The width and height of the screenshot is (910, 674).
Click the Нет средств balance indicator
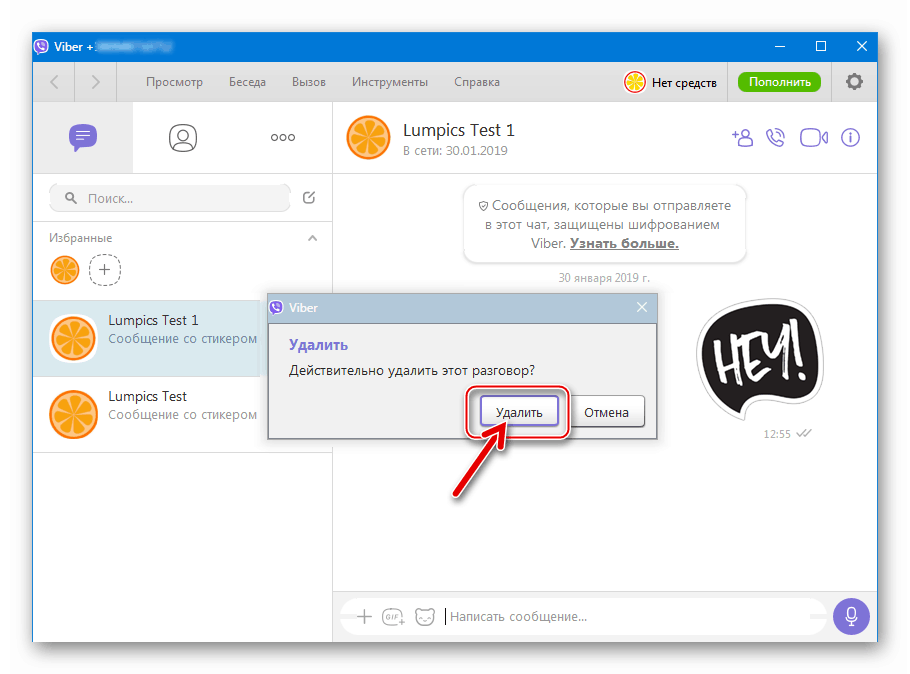[x=670, y=82]
